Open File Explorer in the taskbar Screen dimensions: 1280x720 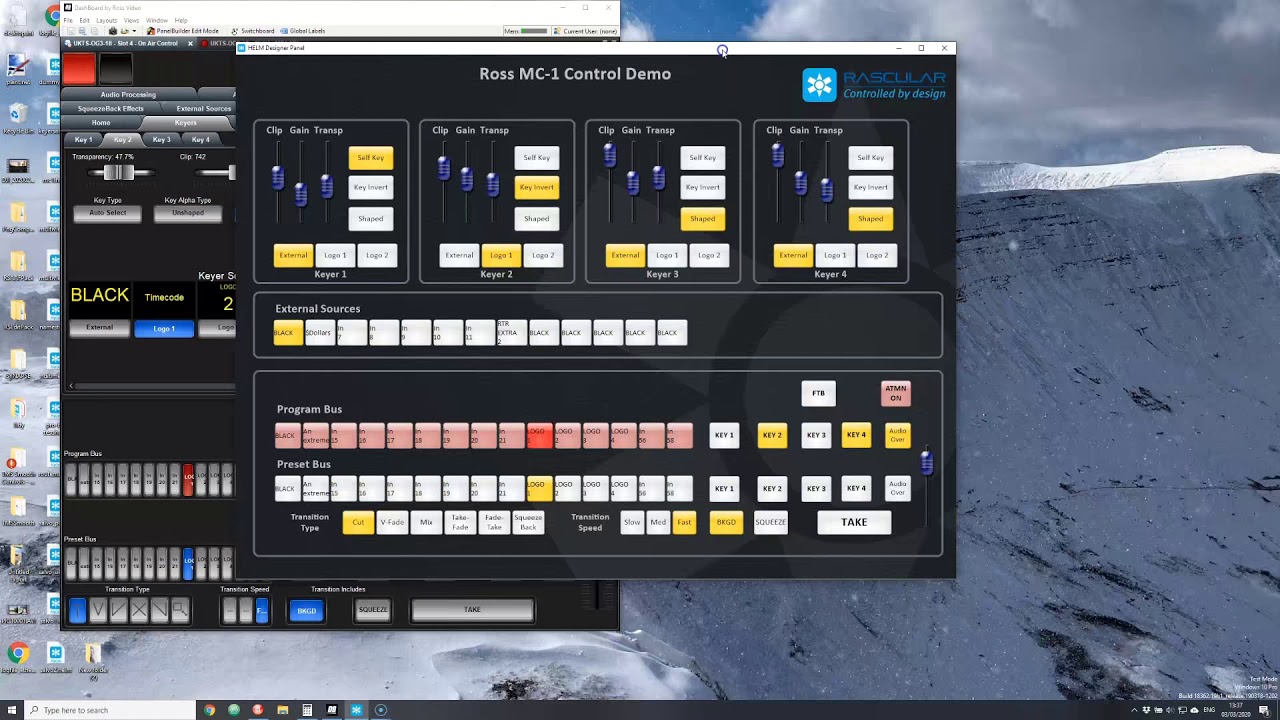click(283, 710)
